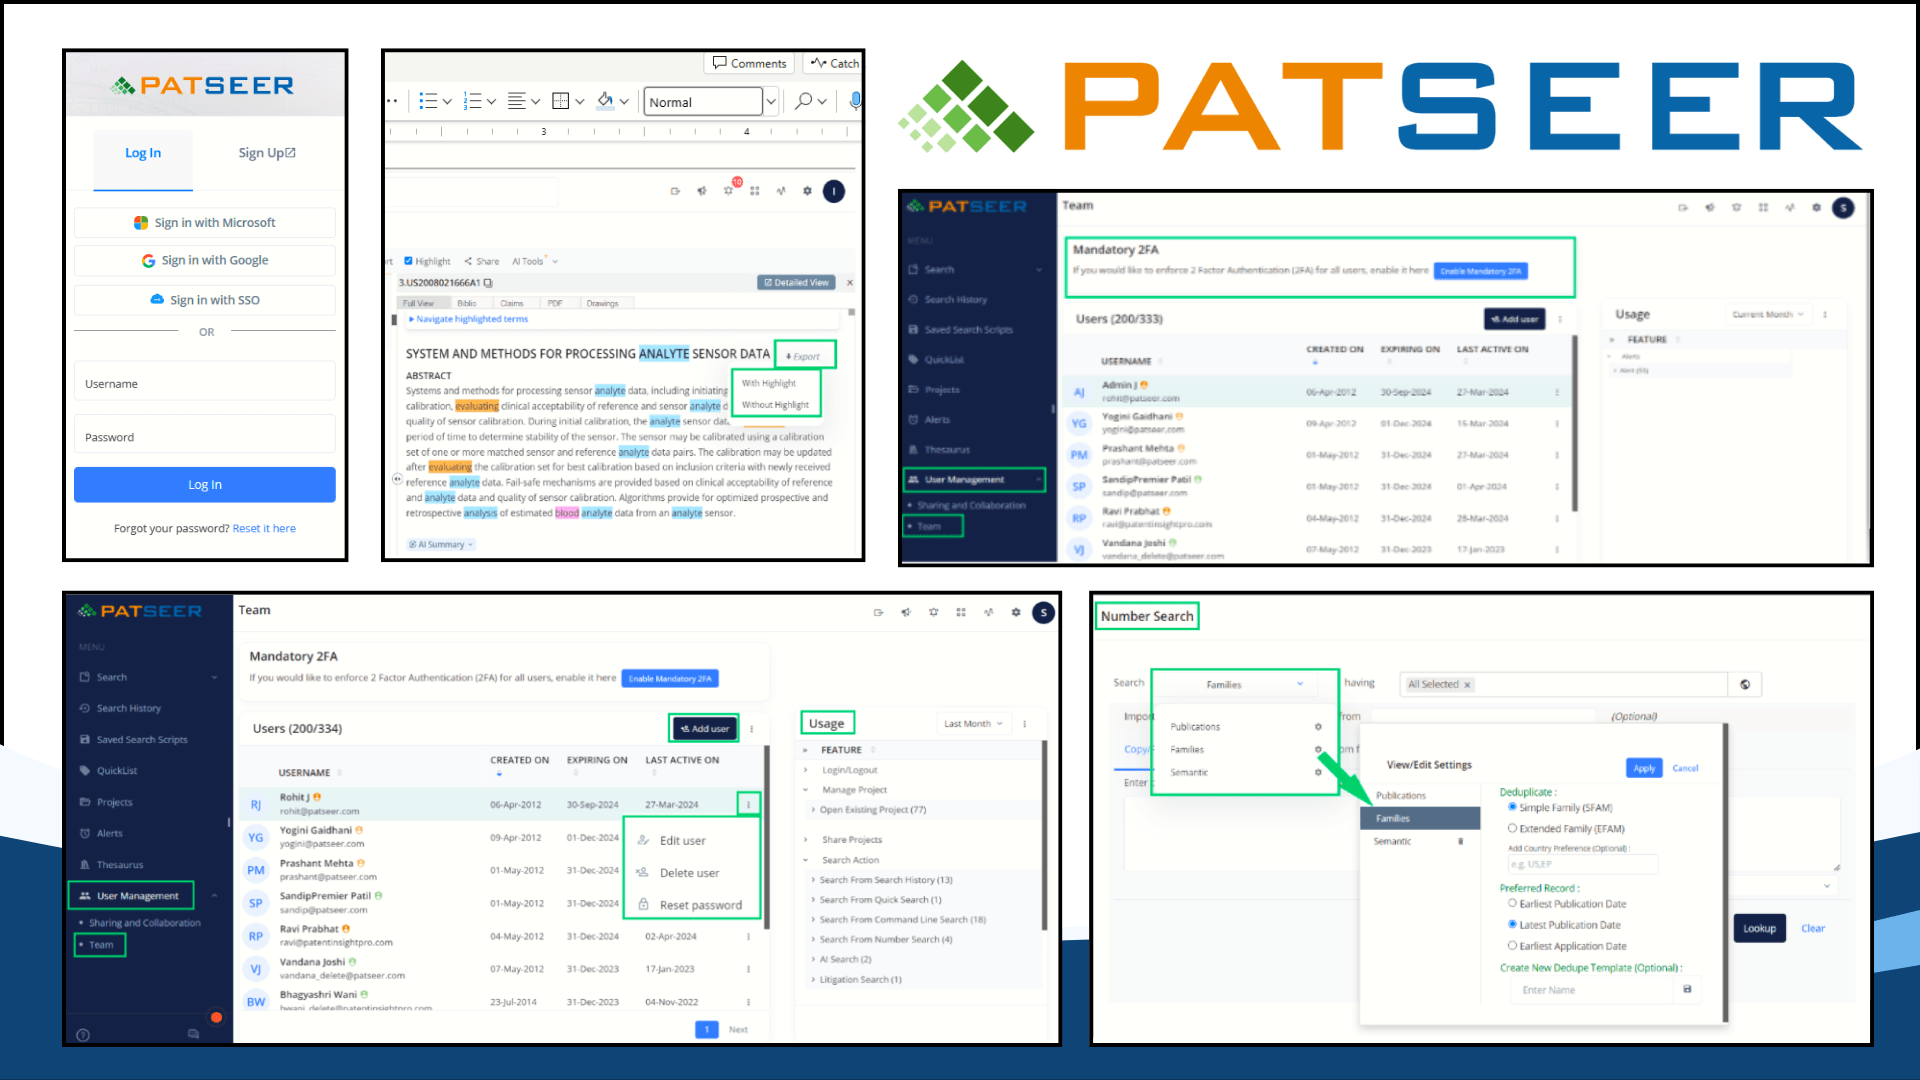1920x1080 pixels.
Task: Click gear icon next to Publications option
Action: coord(1318,727)
